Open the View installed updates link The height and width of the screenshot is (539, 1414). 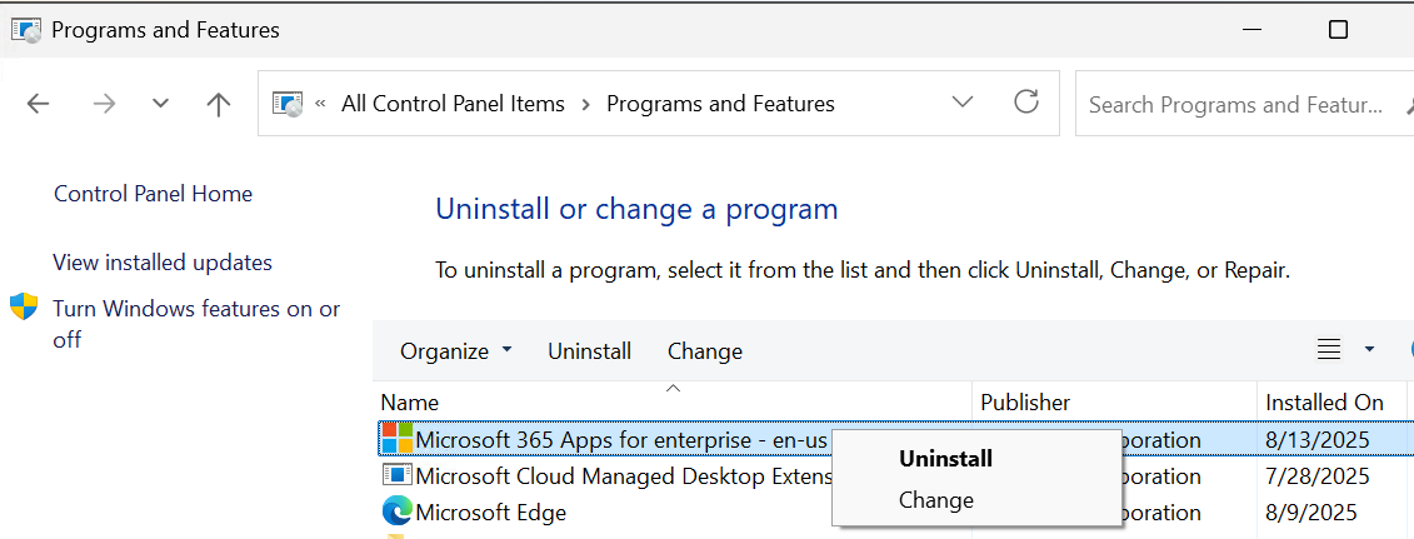click(x=162, y=263)
